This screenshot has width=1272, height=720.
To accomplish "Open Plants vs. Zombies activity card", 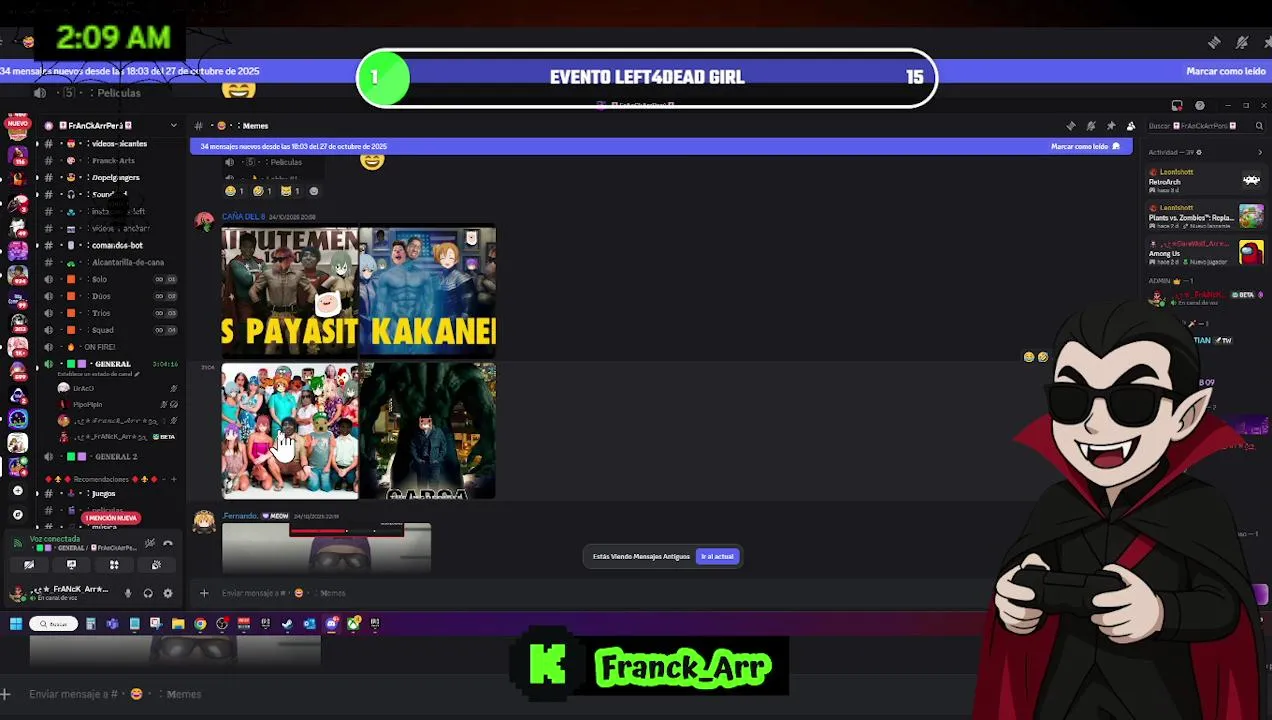I will coord(1205,217).
